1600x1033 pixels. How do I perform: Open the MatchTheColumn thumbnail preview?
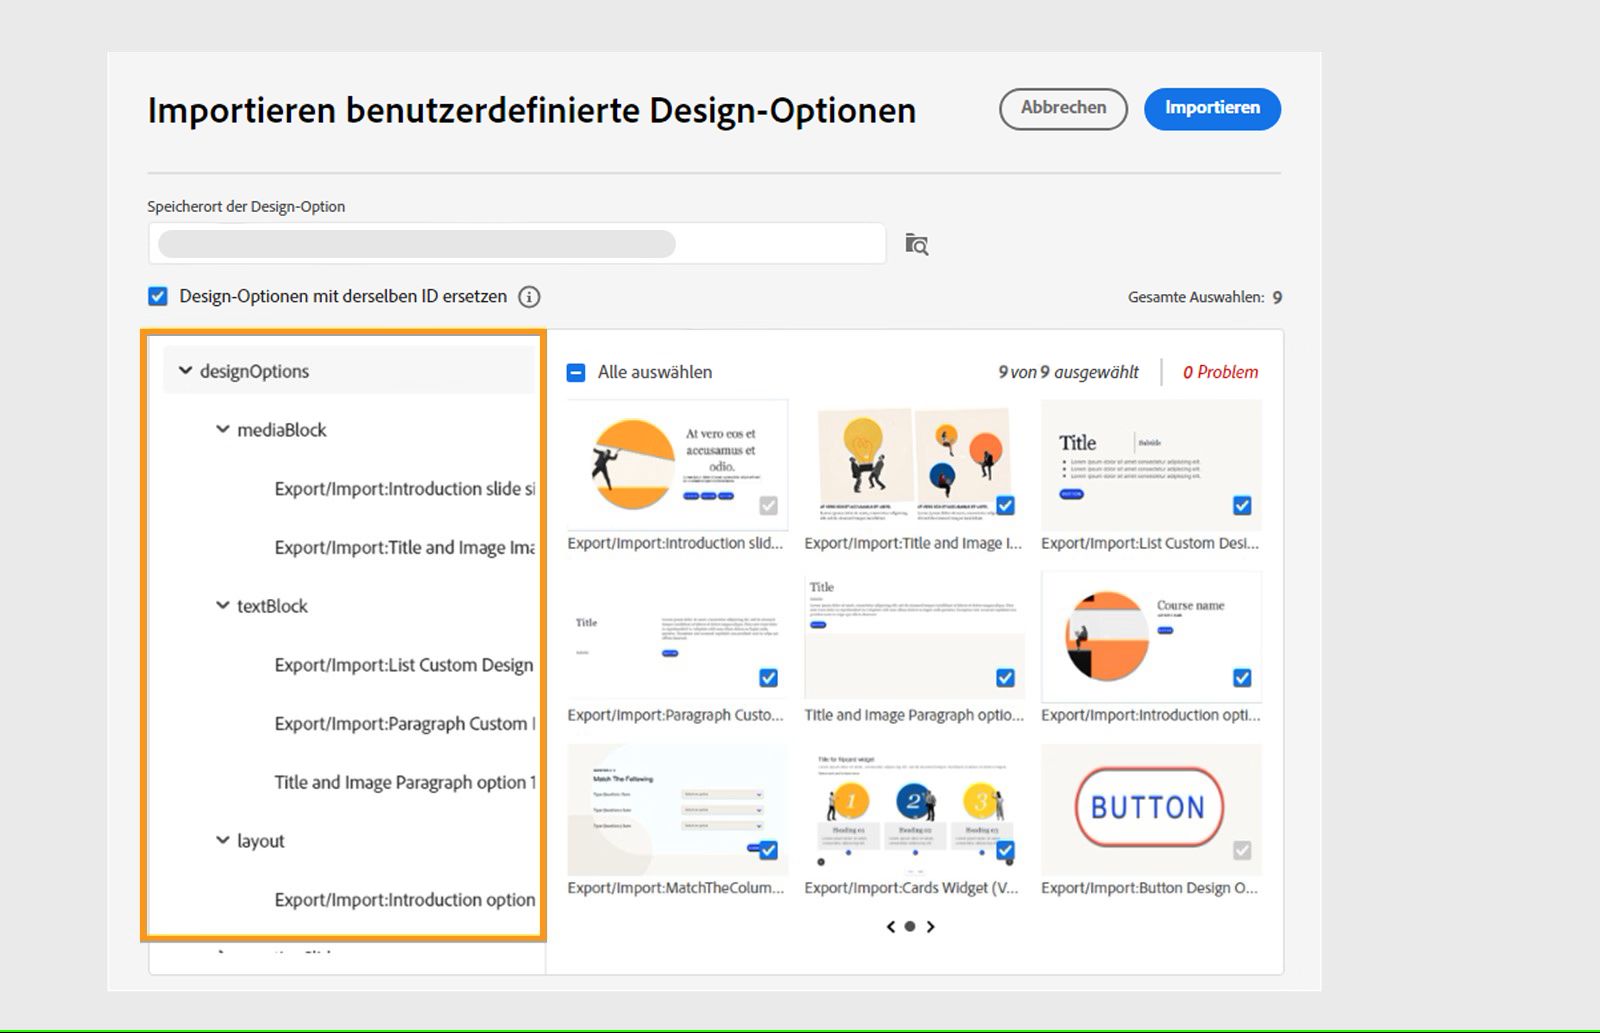tap(676, 808)
